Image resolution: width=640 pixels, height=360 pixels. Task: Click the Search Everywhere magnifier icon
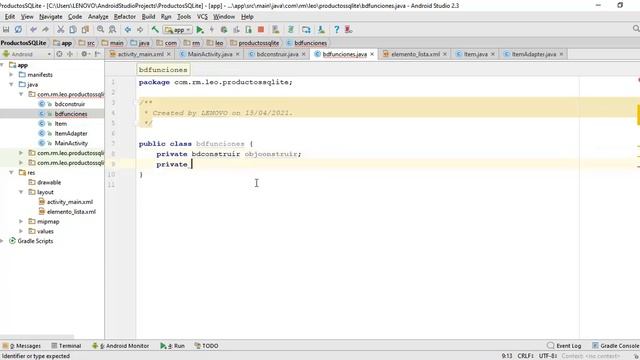click(x=636, y=29)
